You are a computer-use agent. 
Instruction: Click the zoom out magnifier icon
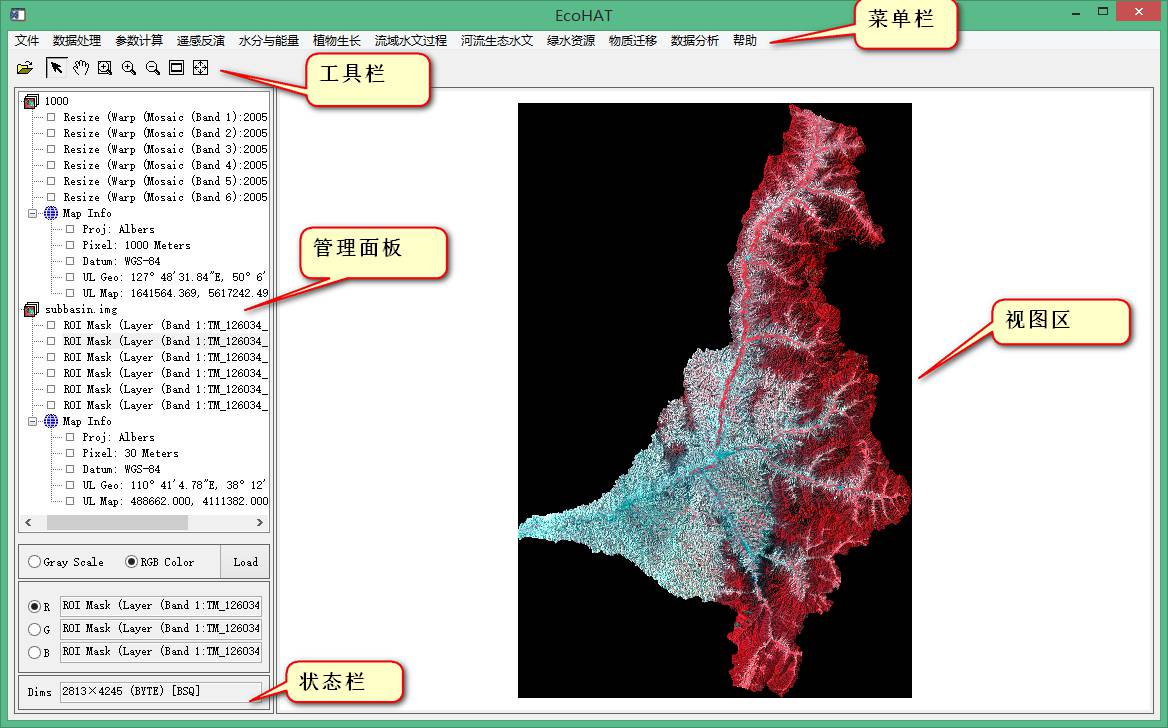tap(152, 68)
